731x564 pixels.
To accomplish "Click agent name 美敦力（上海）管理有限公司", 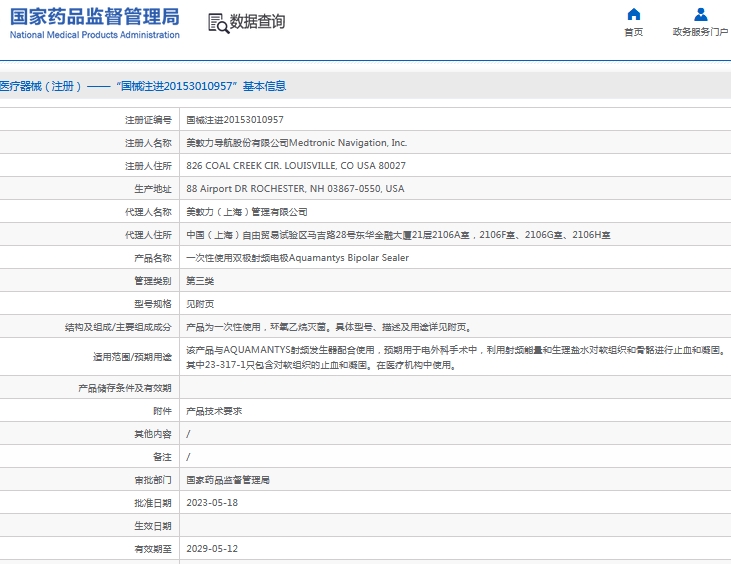I will click(x=247, y=212).
